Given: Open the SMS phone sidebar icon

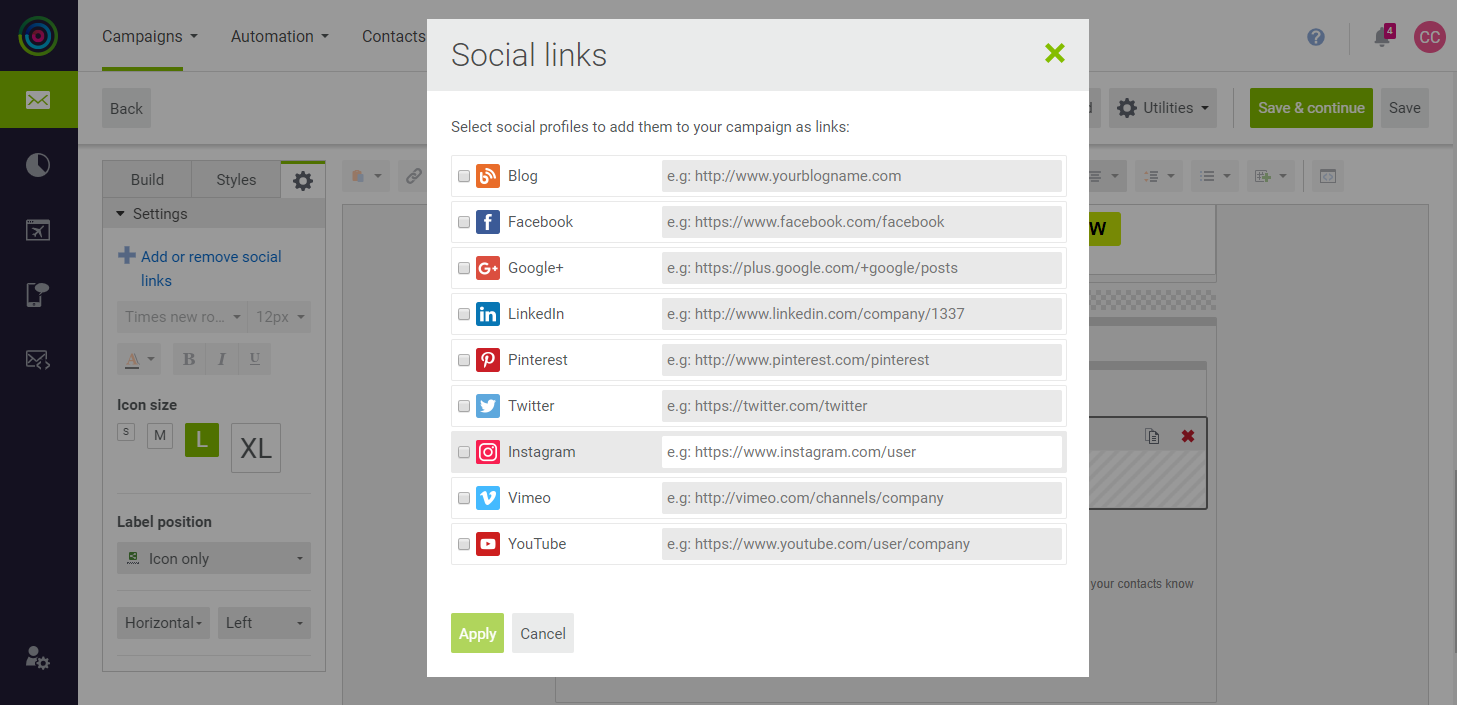Looking at the screenshot, I should coord(38,295).
